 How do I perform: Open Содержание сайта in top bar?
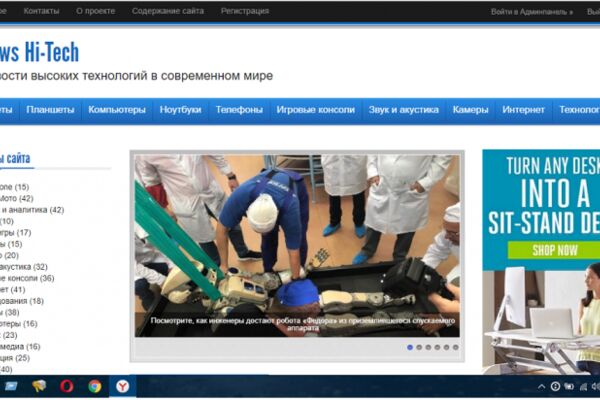pyautogui.click(x=168, y=11)
